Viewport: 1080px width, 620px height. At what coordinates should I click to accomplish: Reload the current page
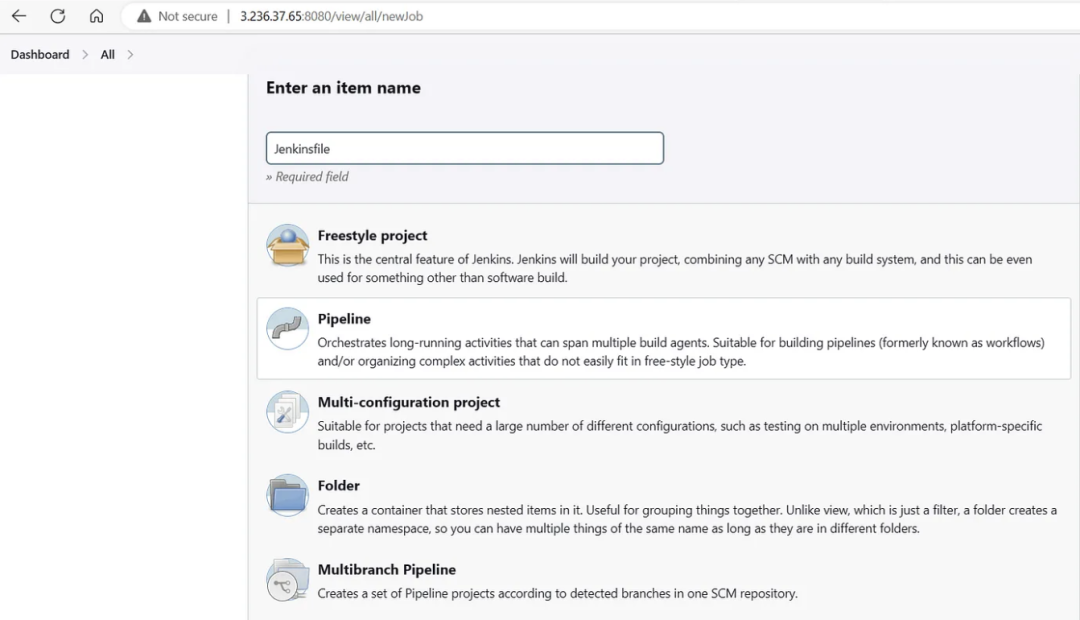point(58,16)
